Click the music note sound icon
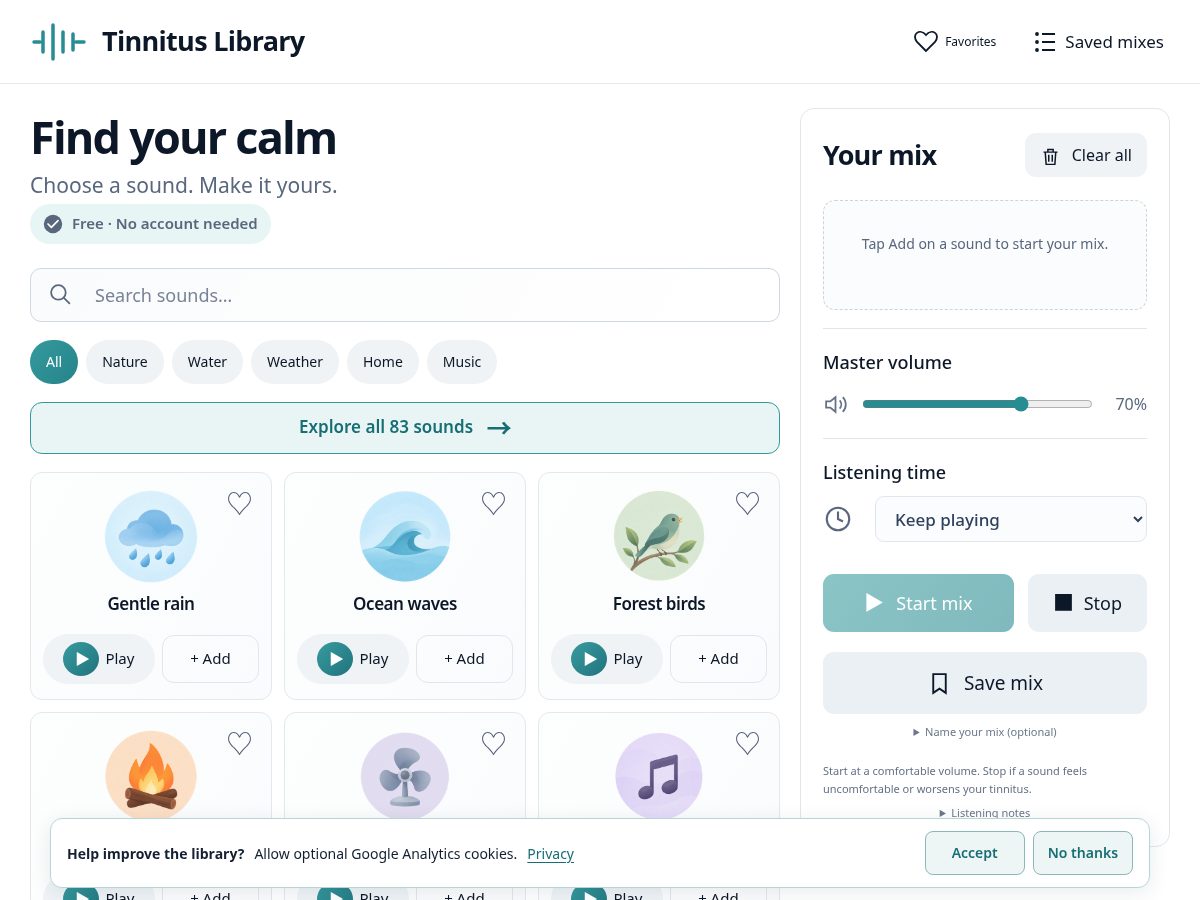Viewport: 1200px width, 900px height. point(659,776)
